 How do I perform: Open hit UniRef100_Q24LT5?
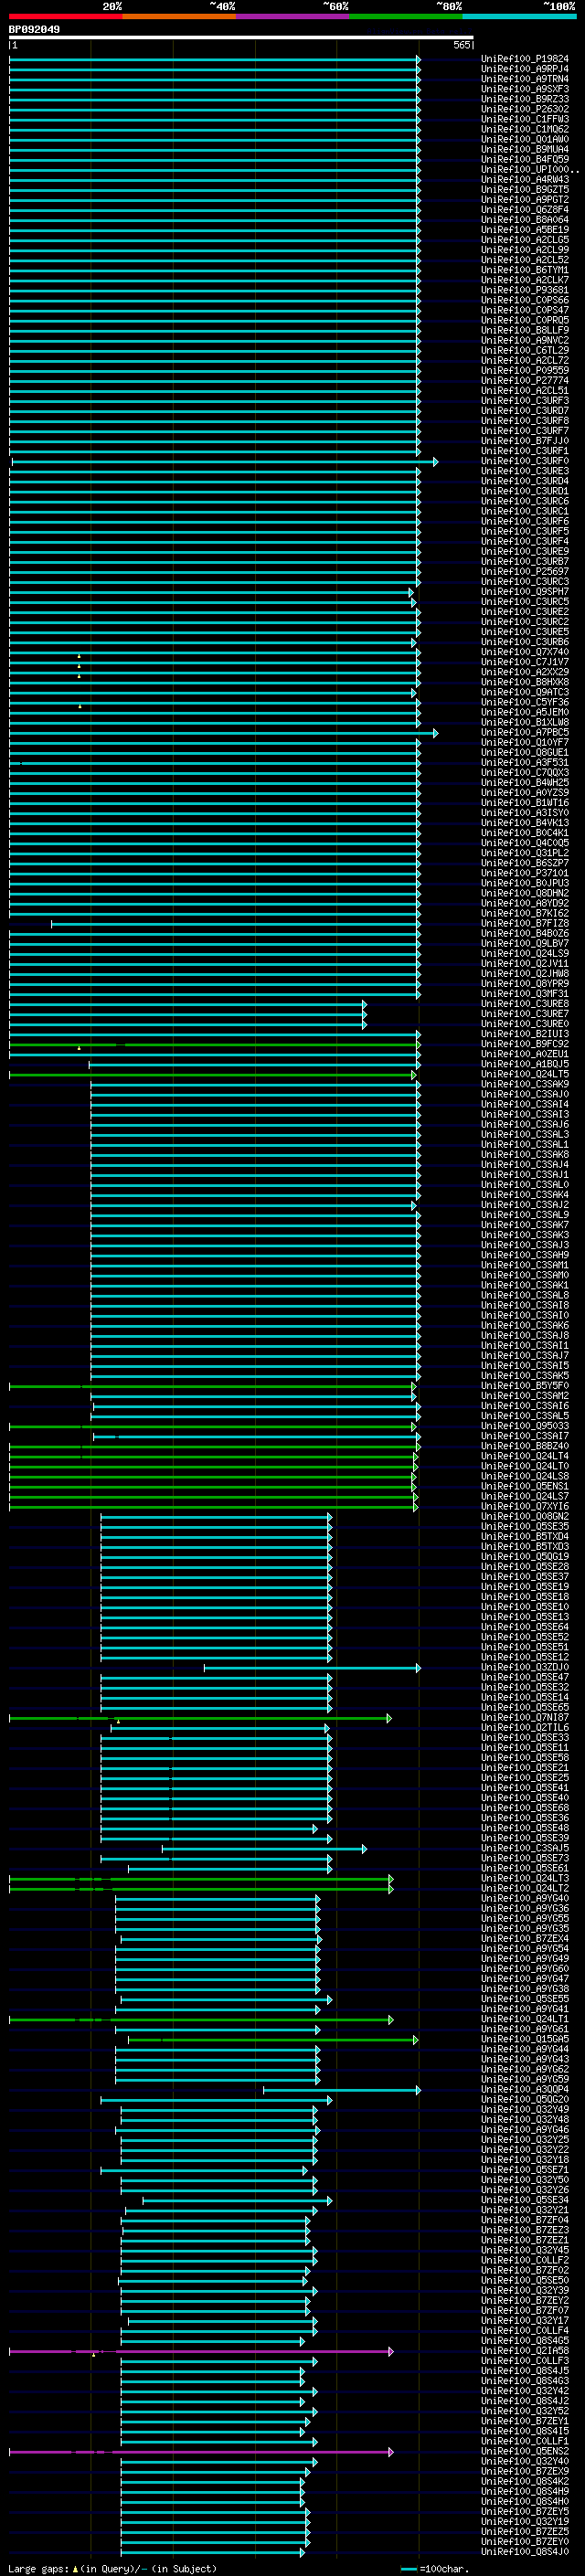[524, 1074]
